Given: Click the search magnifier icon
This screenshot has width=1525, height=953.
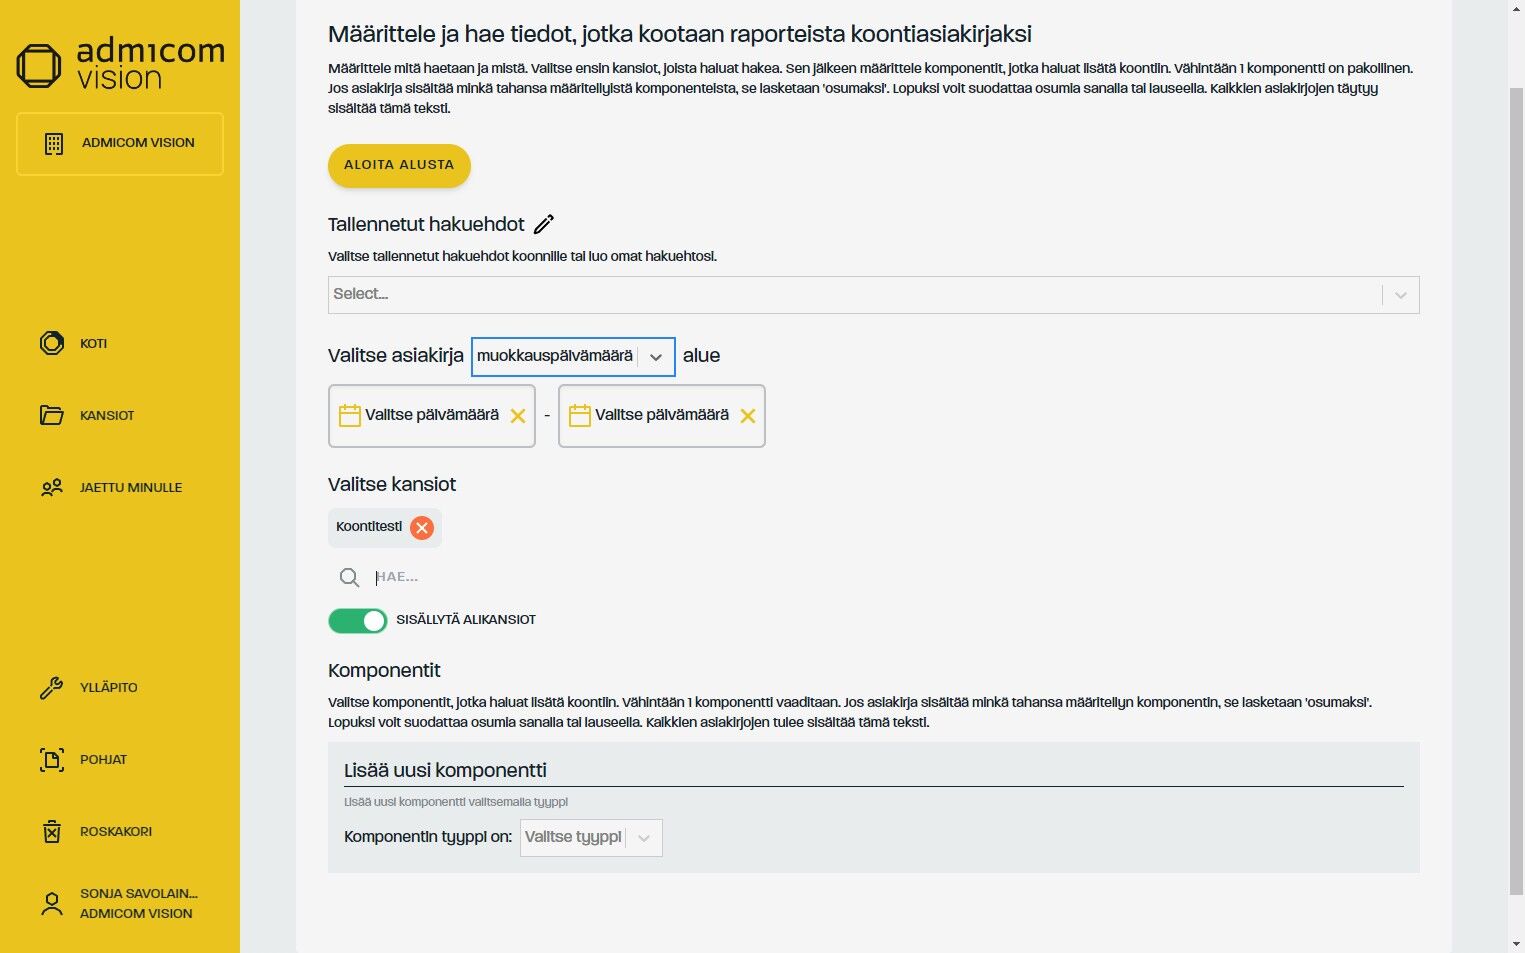Looking at the screenshot, I should (349, 577).
